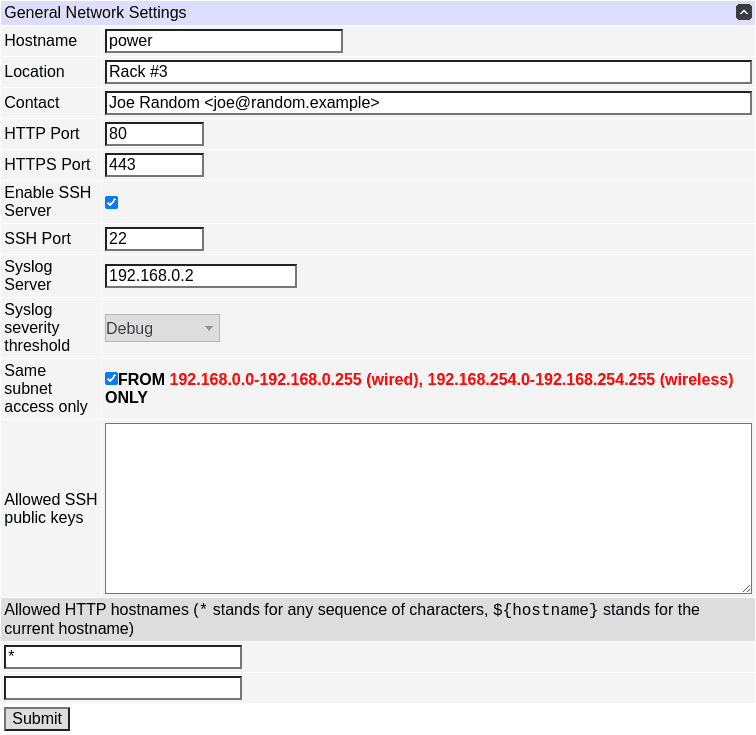Viewport: 756px width, 735px height.
Task: Collapse the General Network Settings panel
Action: 743,13
